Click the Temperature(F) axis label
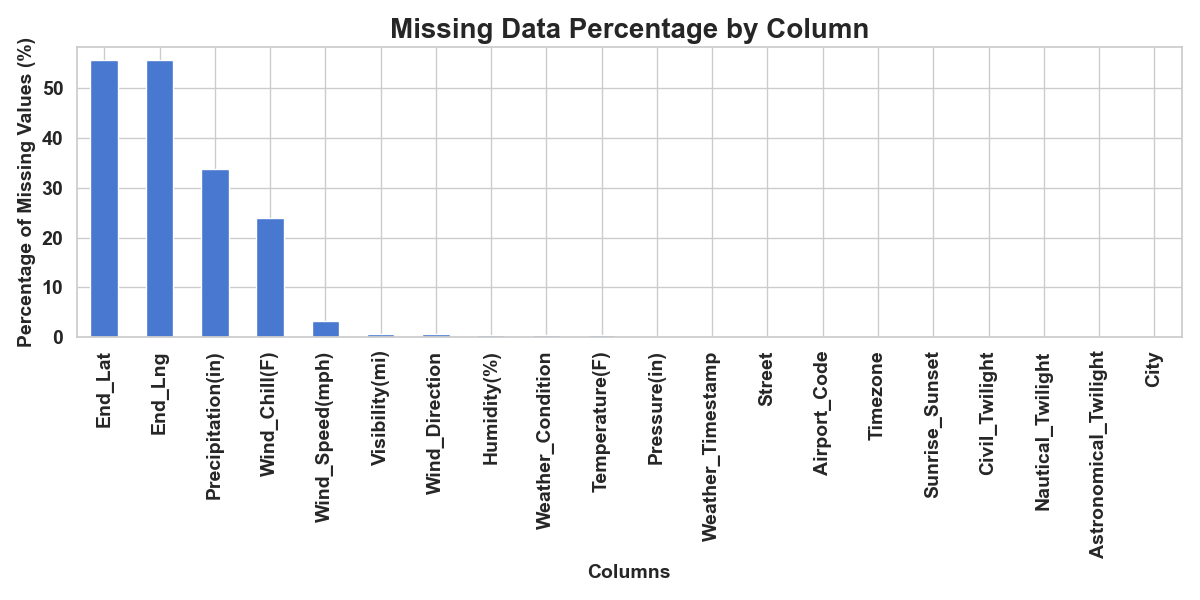The height and width of the screenshot is (600, 1200). [602, 421]
